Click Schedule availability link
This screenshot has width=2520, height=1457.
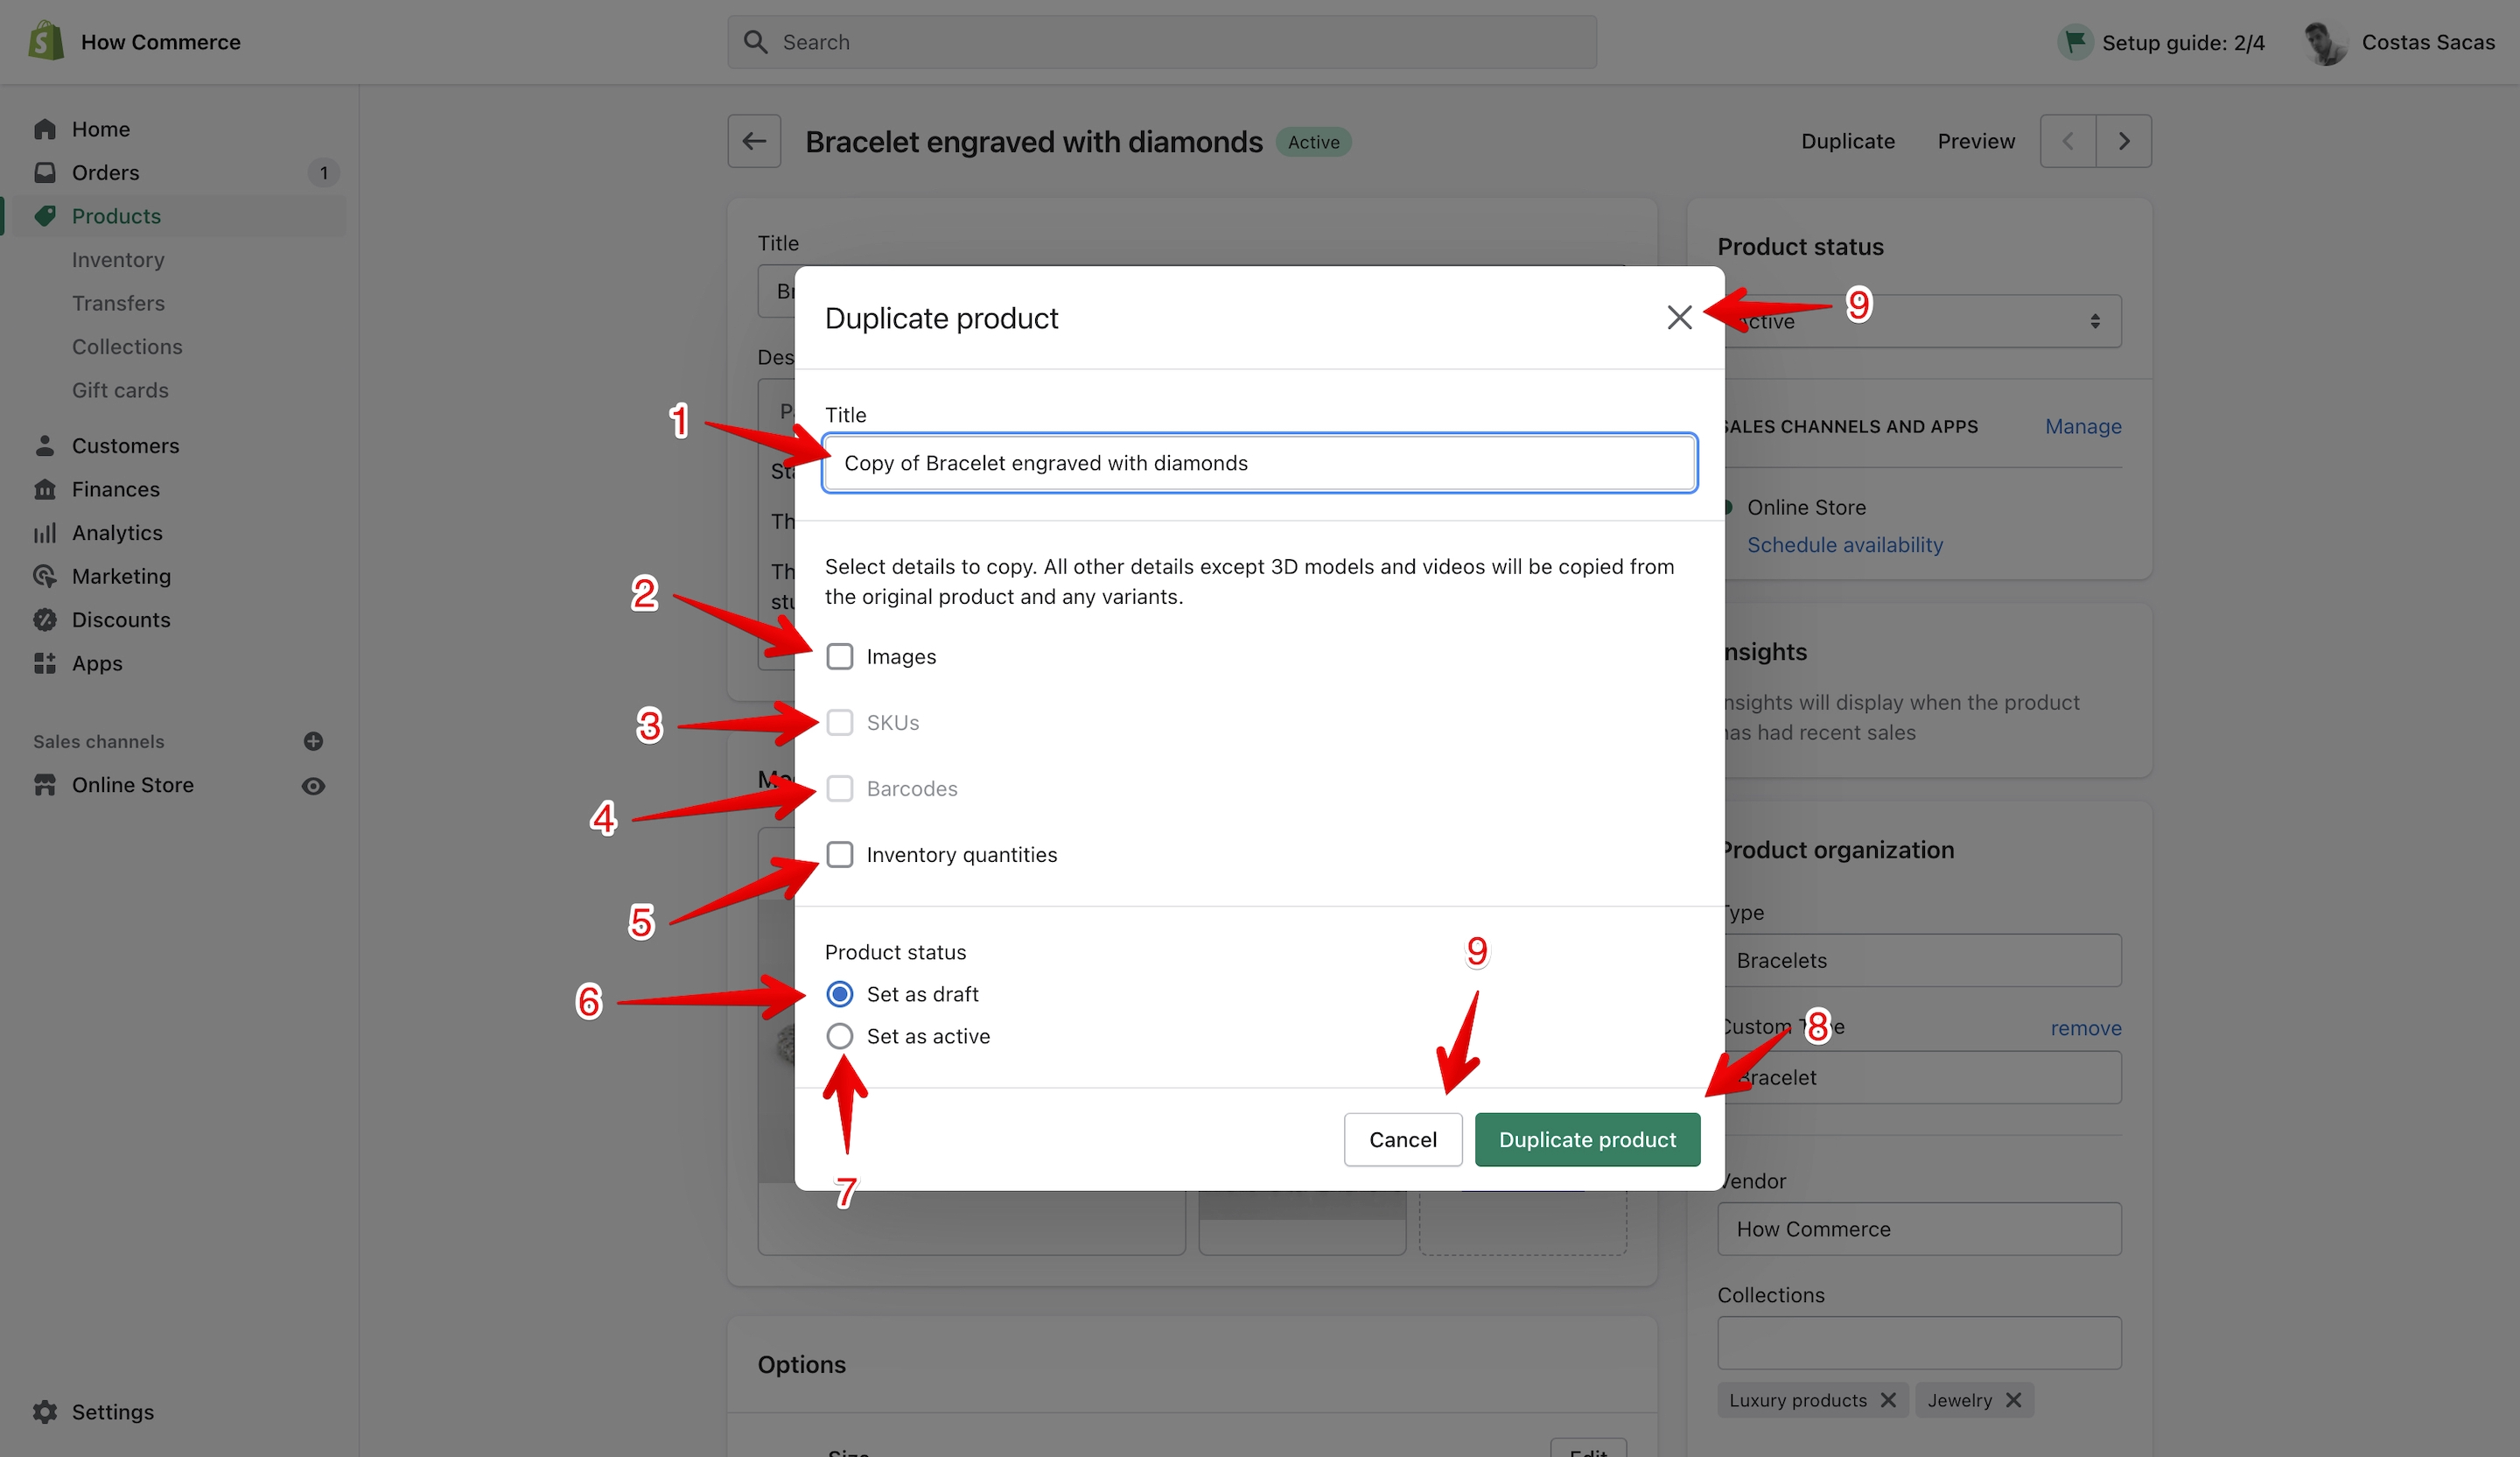tap(1845, 545)
